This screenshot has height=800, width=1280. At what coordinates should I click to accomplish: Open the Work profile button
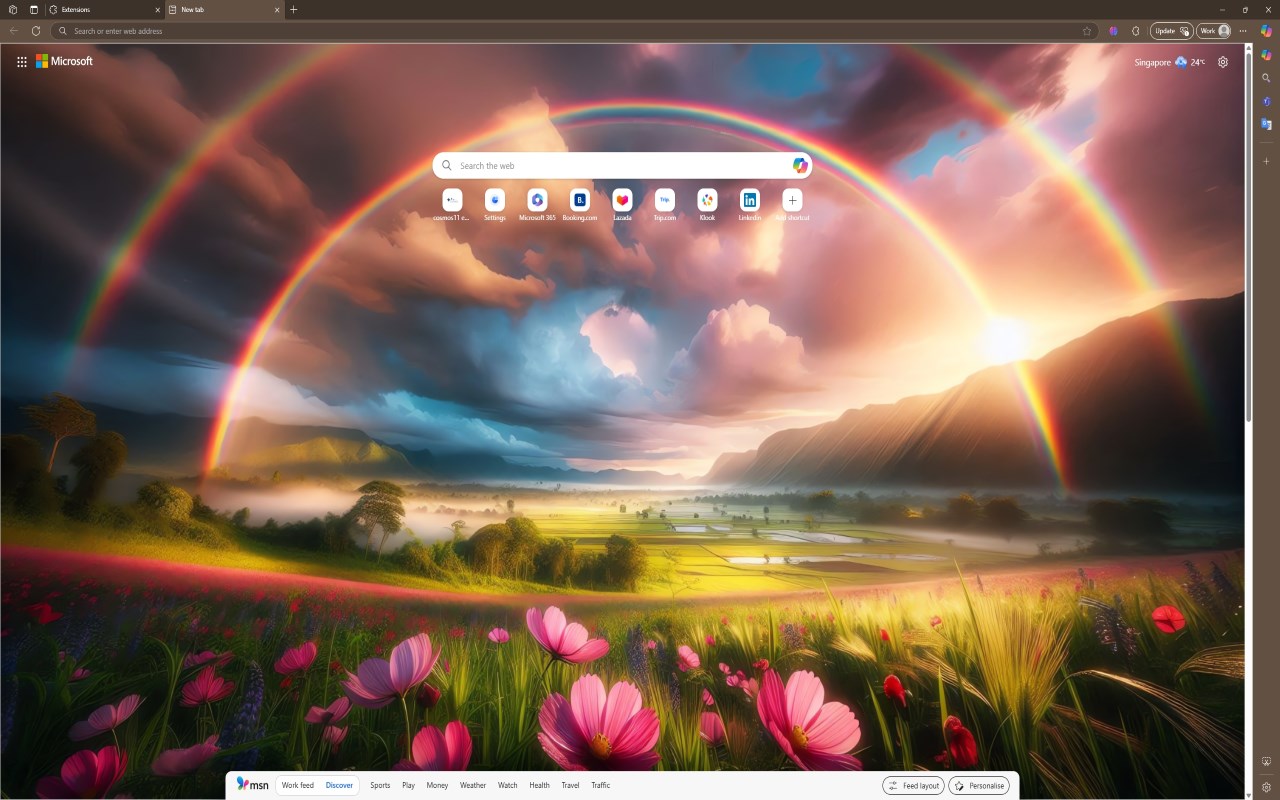pyautogui.click(x=1214, y=31)
